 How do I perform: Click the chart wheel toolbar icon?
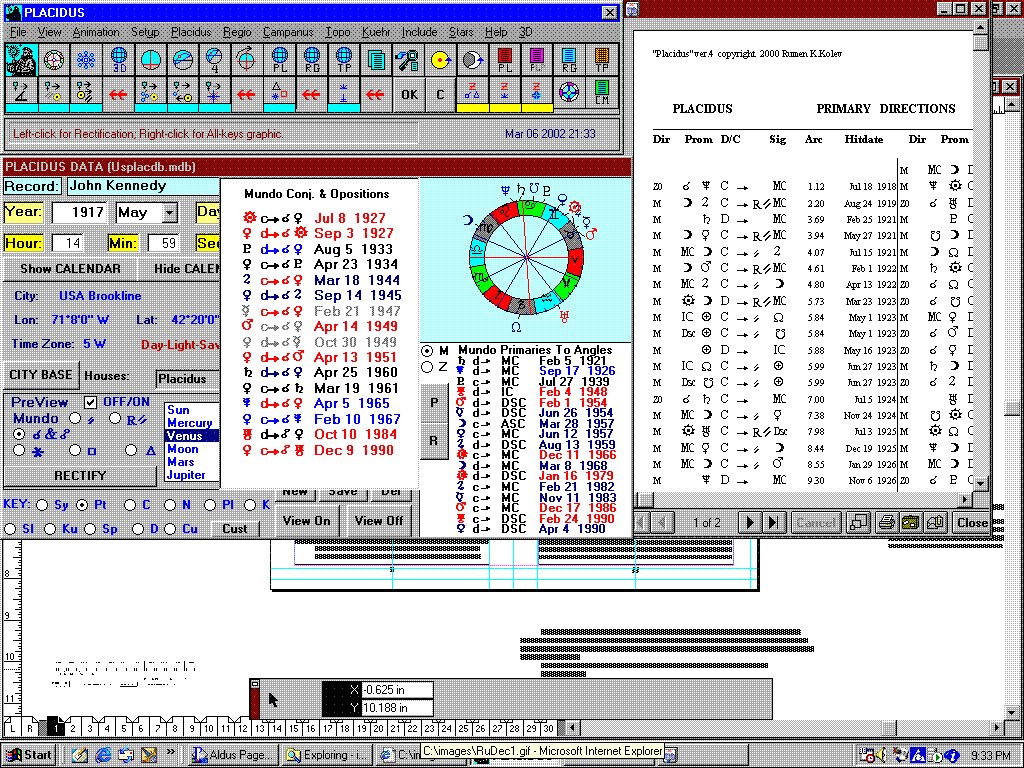54,60
